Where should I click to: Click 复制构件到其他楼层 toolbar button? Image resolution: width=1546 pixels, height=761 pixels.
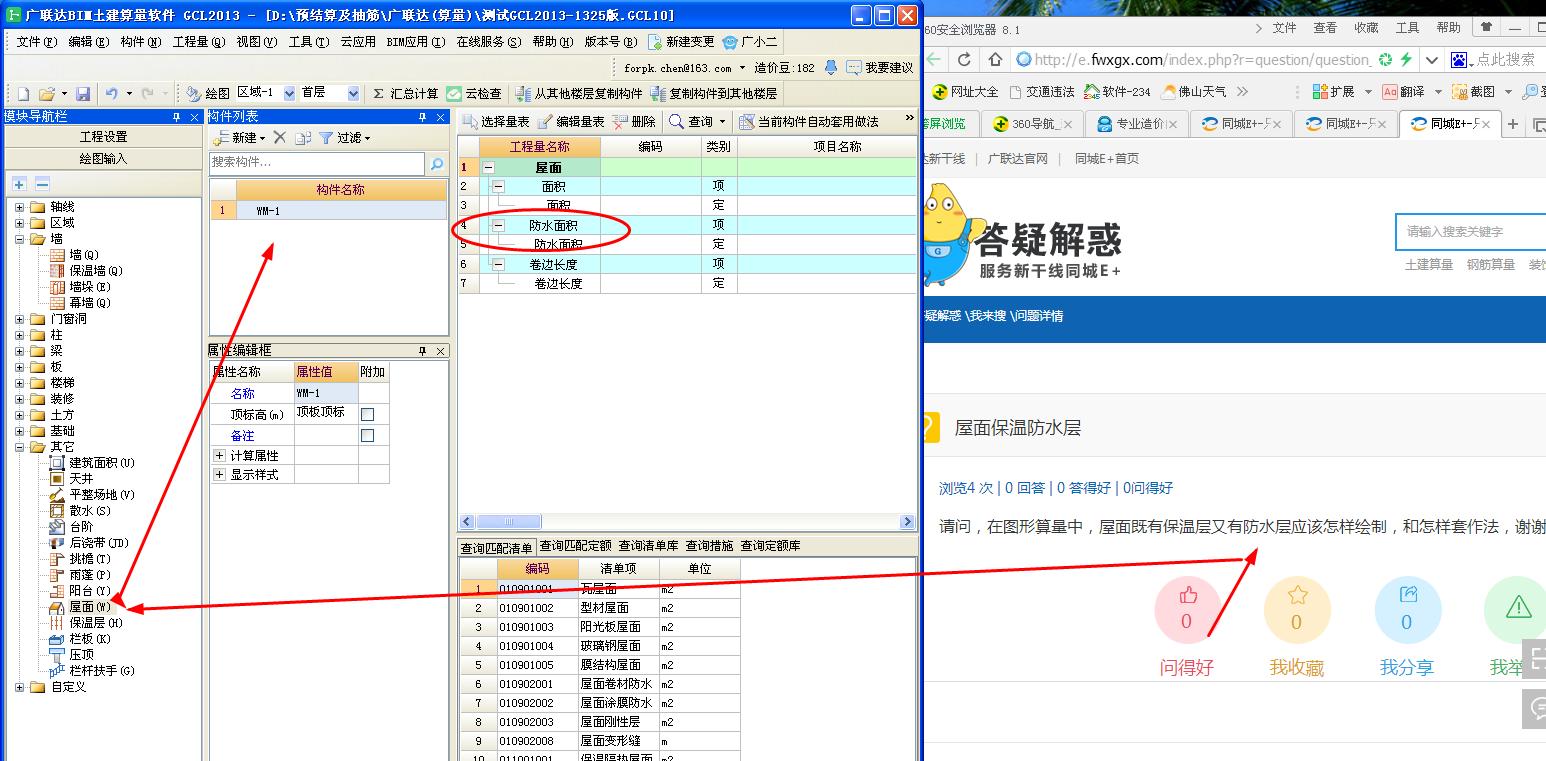[x=713, y=93]
